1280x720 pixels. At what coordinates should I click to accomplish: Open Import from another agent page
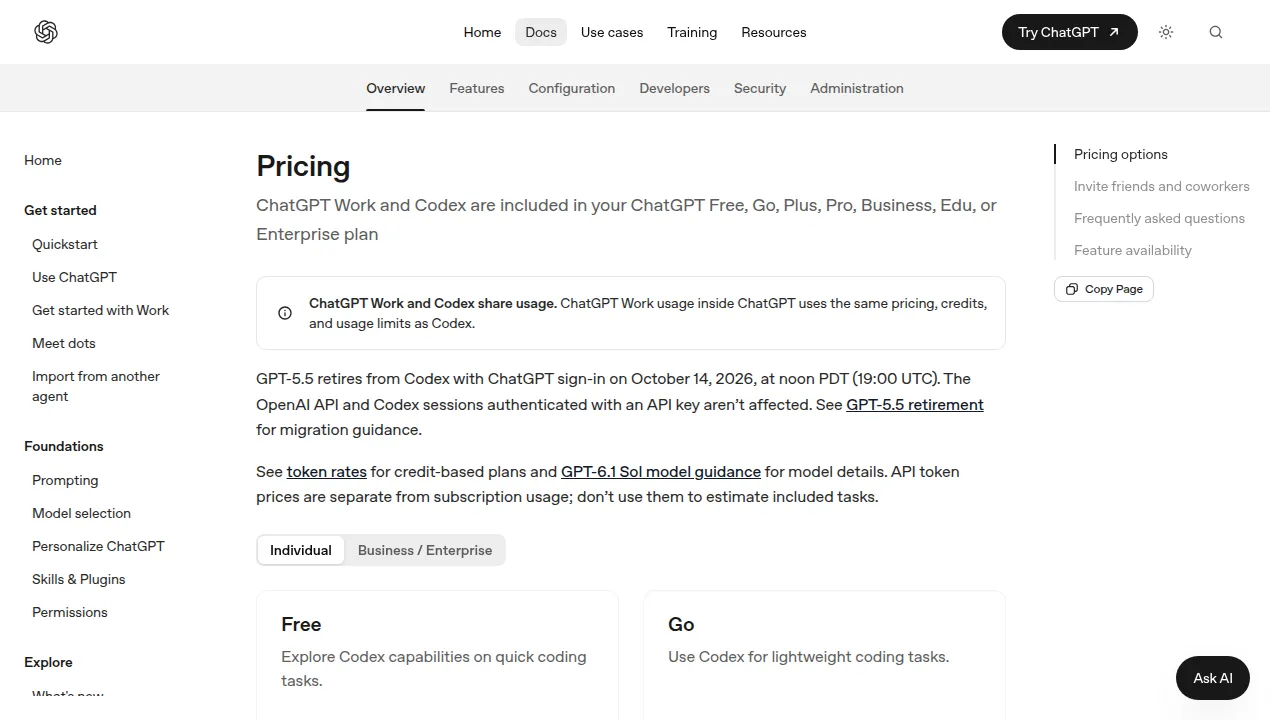(x=96, y=386)
